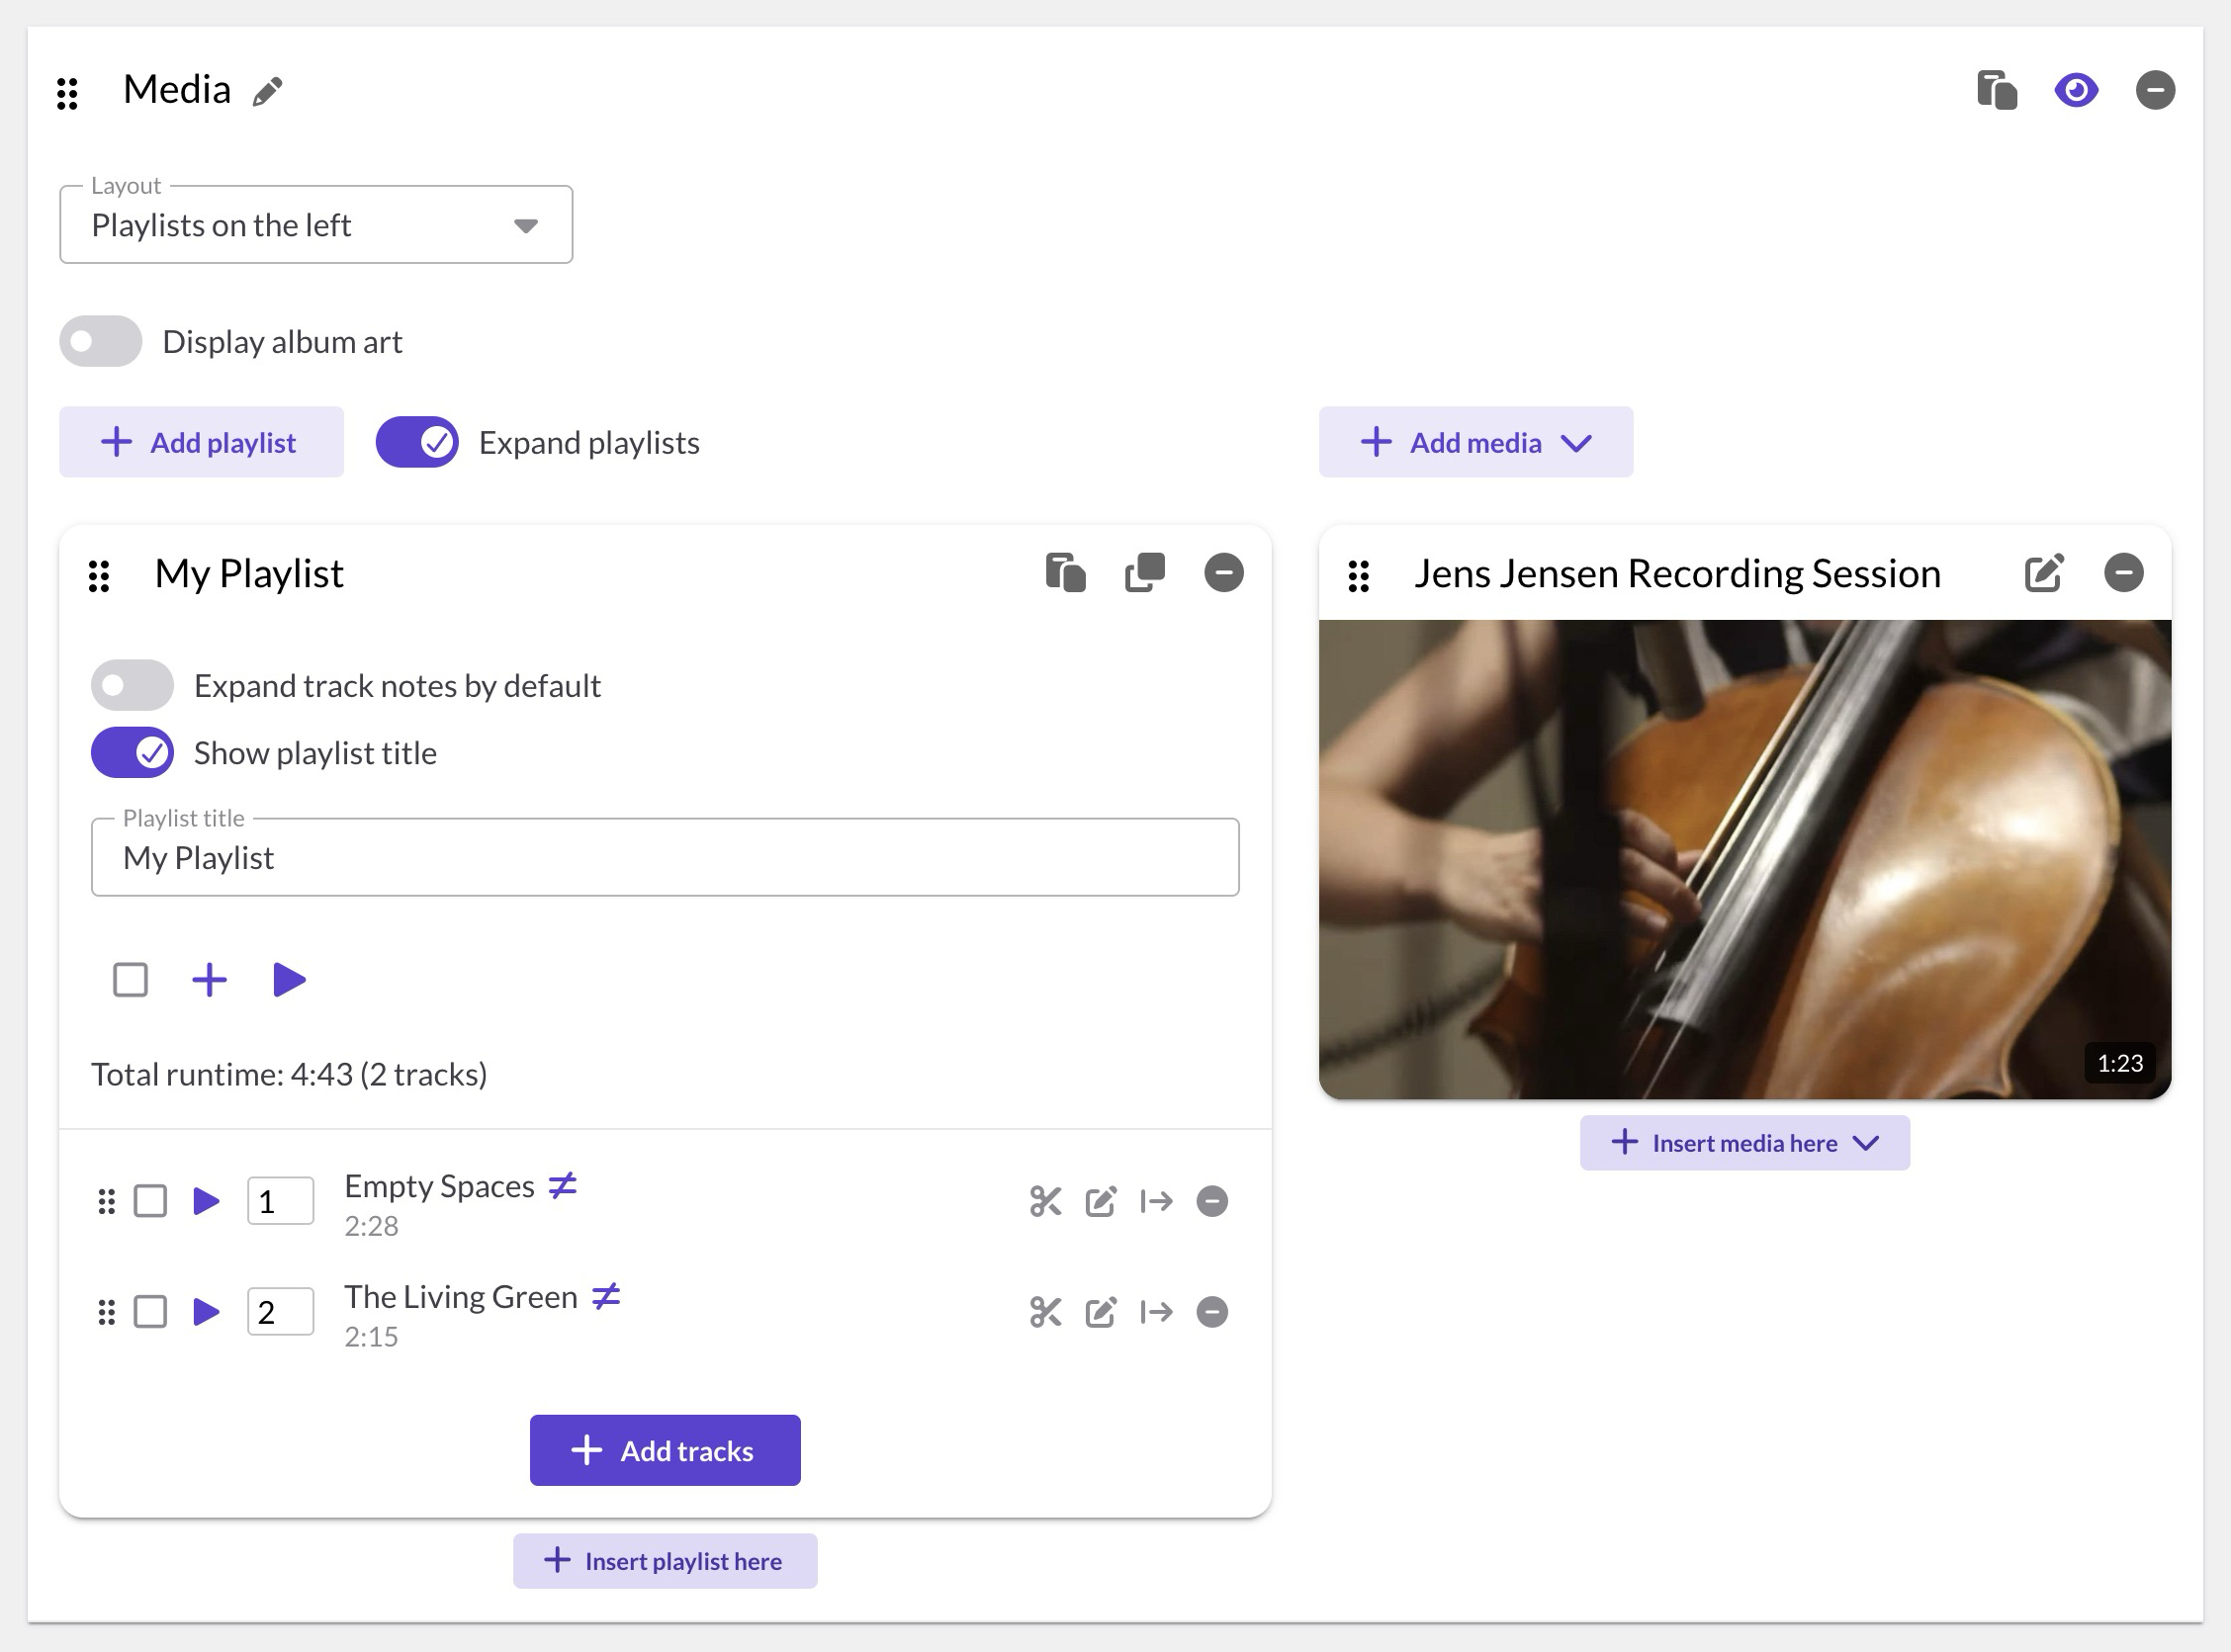Image resolution: width=2231 pixels, height=1652 pixels.
Task: Edit Jens Jensen Recording Session media
Action: coord(2043,573)
